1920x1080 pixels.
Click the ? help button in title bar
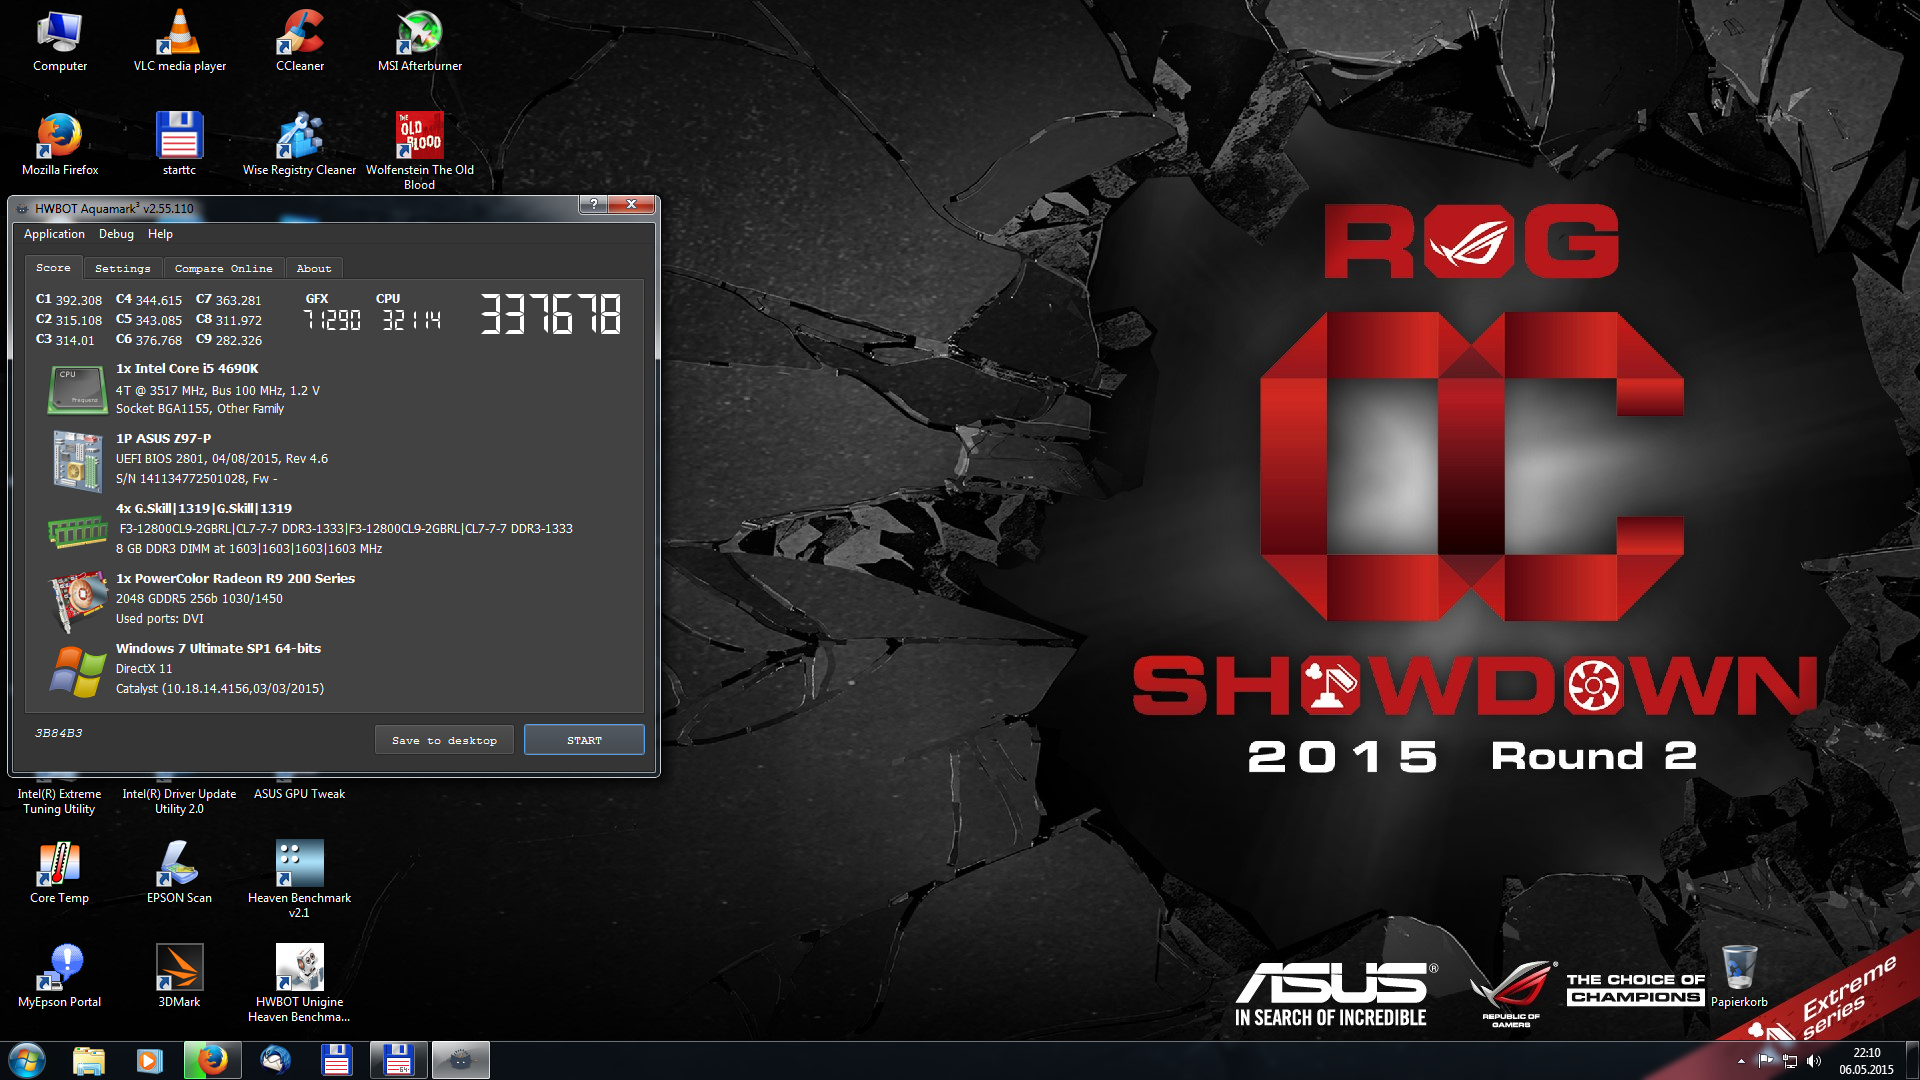(594, 204)
